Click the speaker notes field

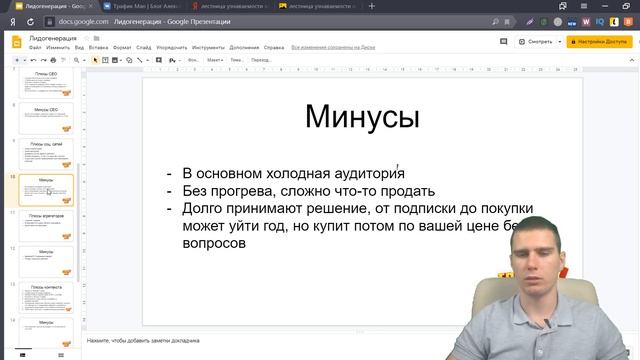pyautogui.click(x=143, y=340)
